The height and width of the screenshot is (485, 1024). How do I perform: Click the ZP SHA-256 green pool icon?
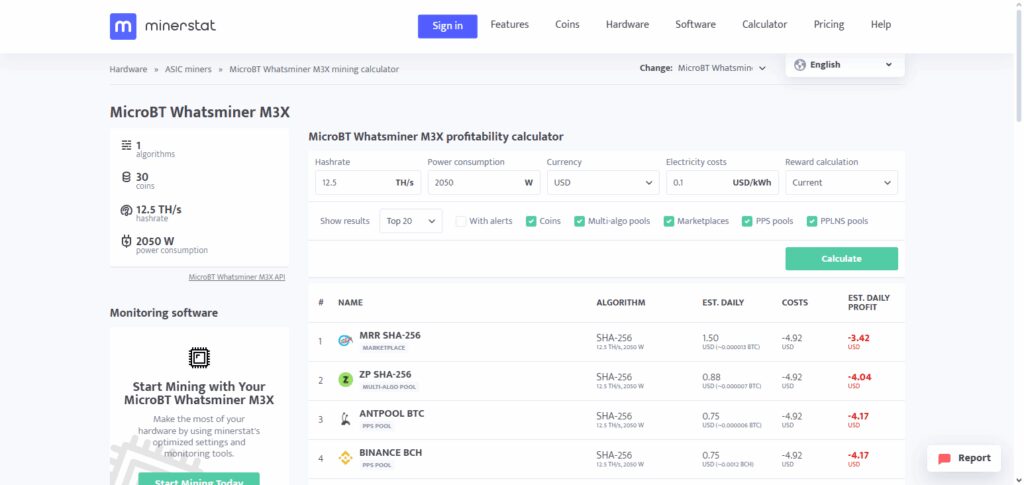point(345,380)
